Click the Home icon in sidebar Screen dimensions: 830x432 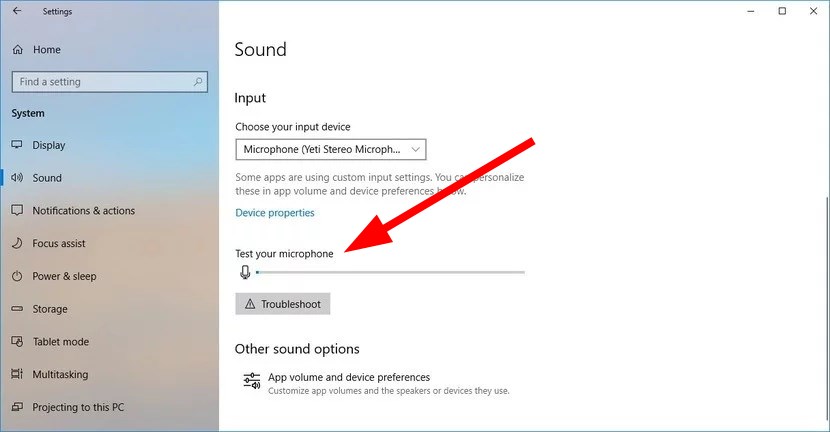[17, 49]
